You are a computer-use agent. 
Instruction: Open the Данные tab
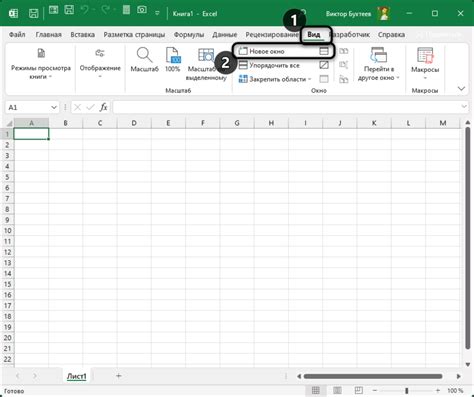(x=225, y=35)
